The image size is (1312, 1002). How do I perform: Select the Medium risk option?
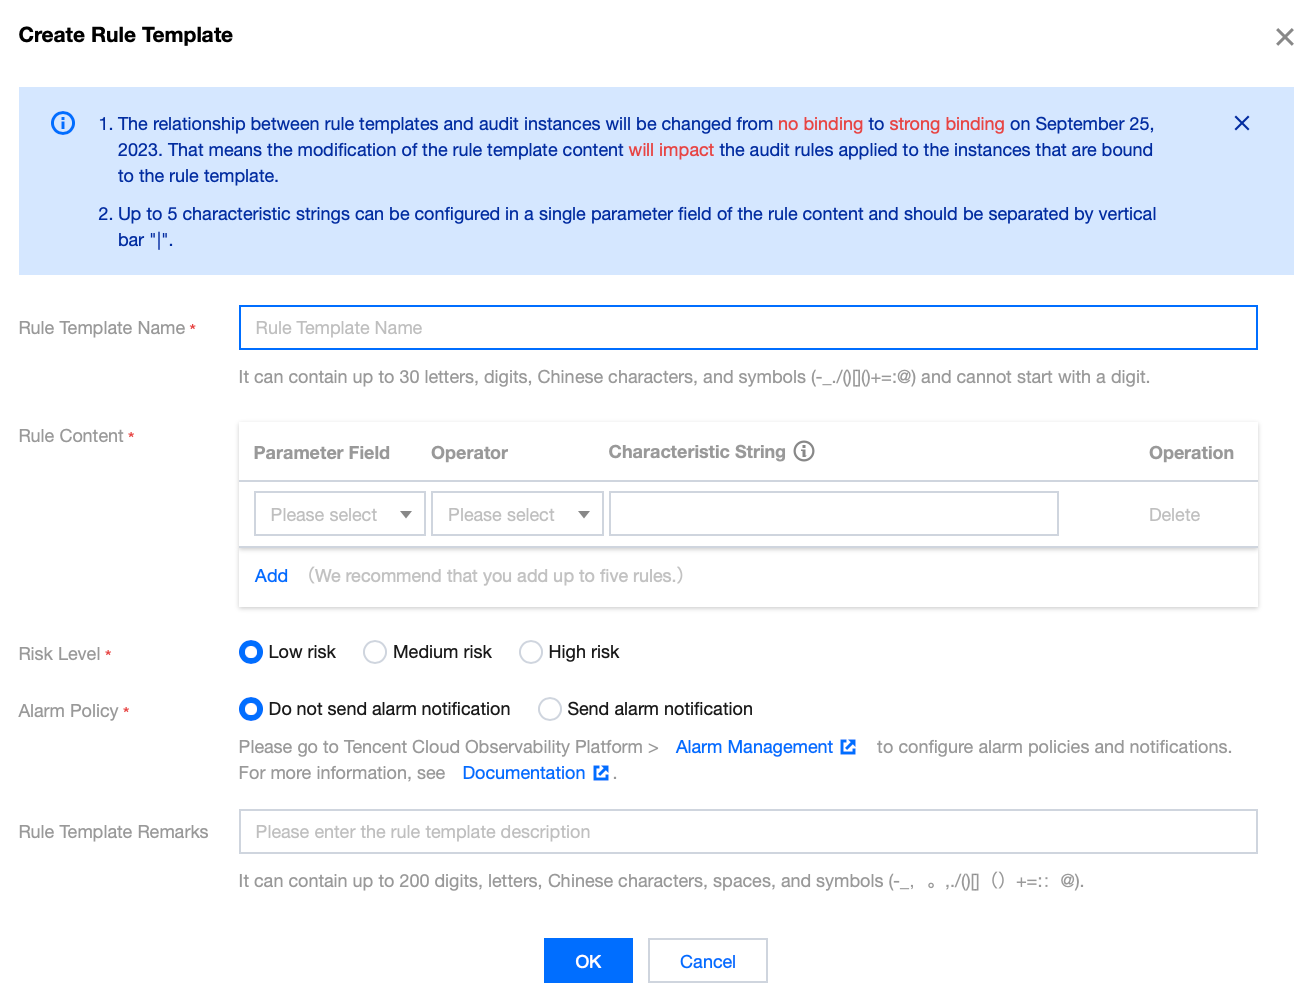pos(375,652)
